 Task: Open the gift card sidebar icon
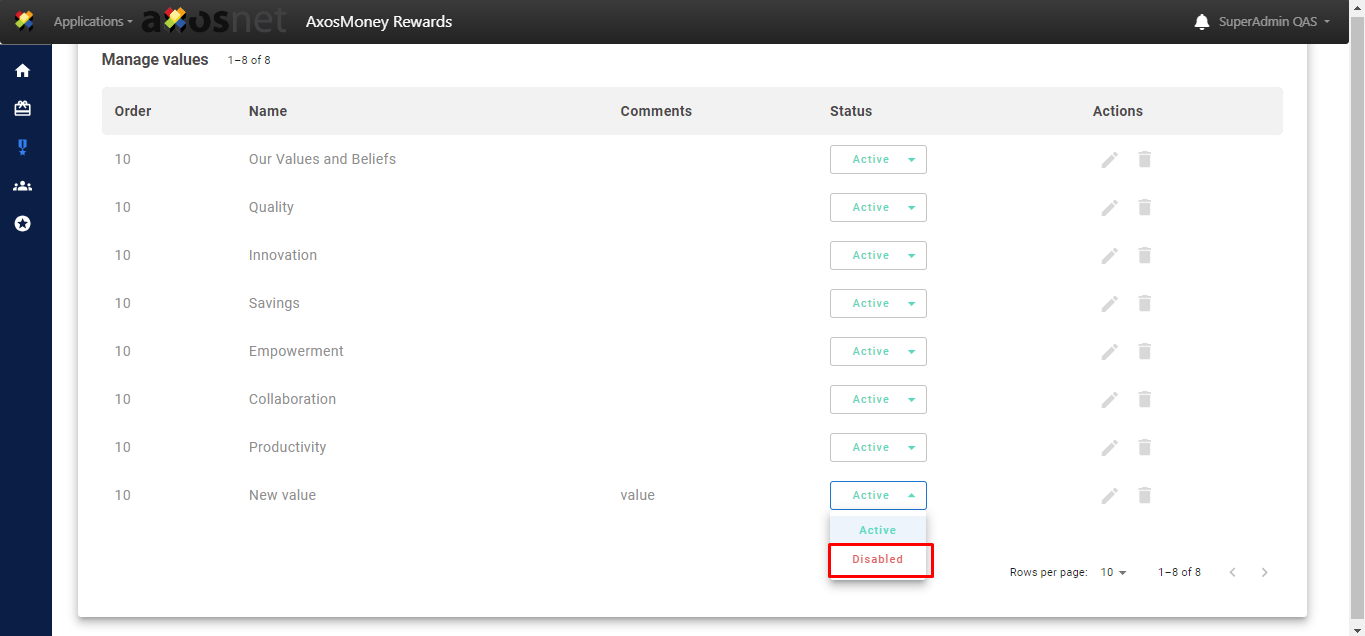click(x=22, y=109)
